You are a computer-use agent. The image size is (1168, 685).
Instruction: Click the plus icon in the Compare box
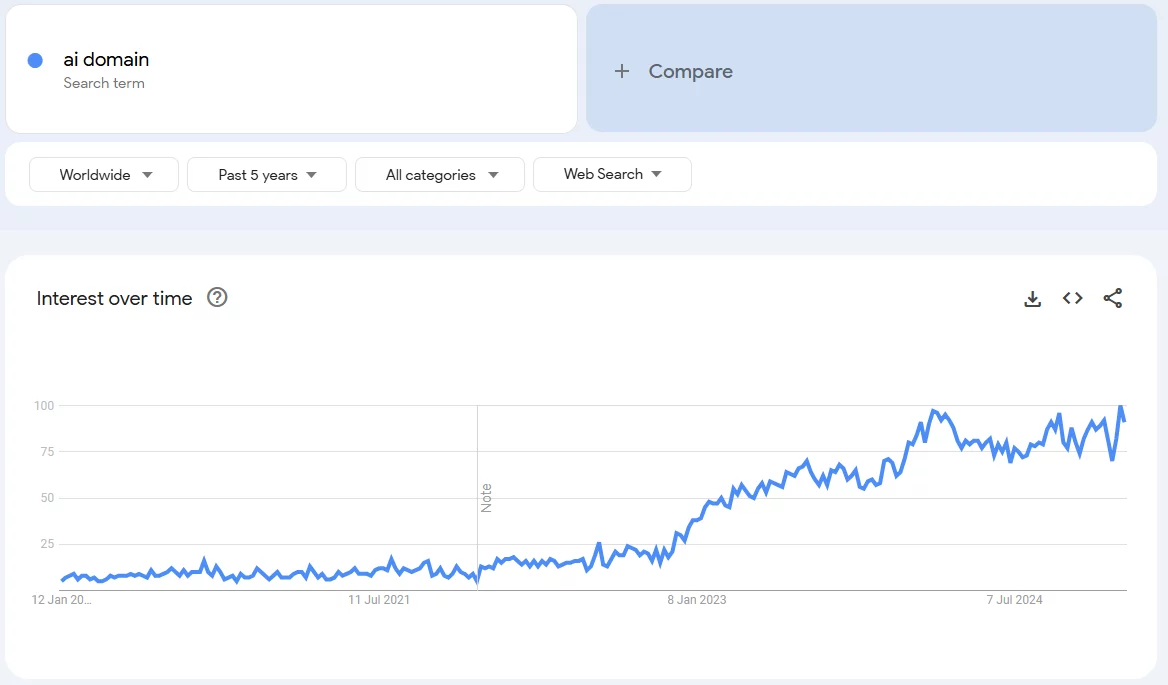click(x=622, y=71)
